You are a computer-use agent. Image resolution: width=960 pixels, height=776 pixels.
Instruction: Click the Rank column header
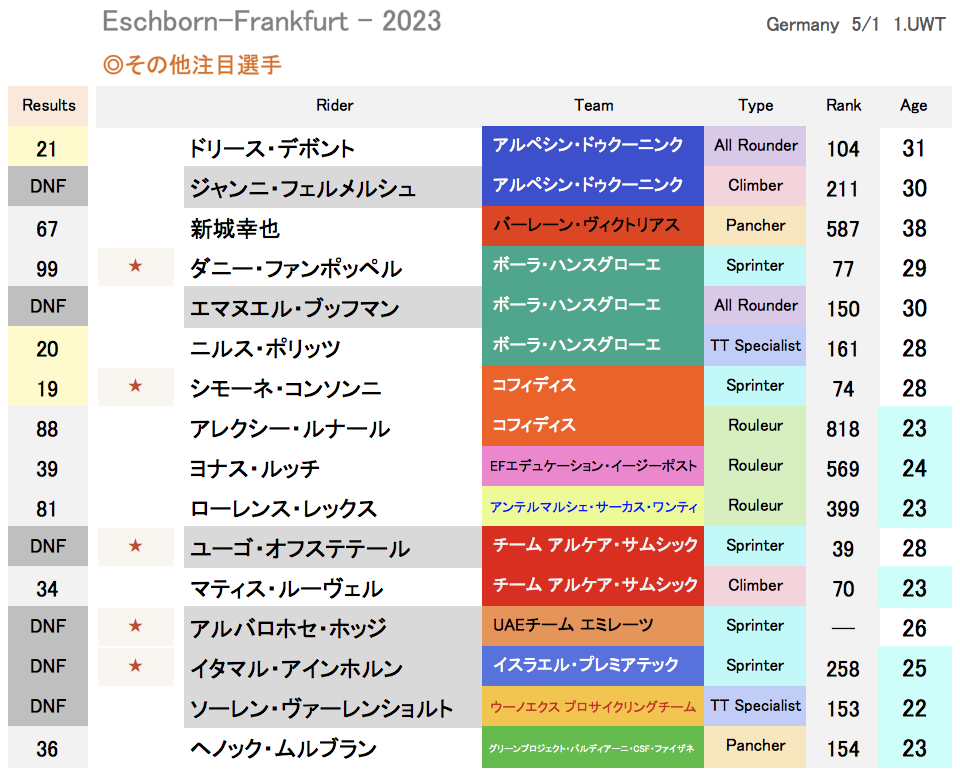pos(843,105)
